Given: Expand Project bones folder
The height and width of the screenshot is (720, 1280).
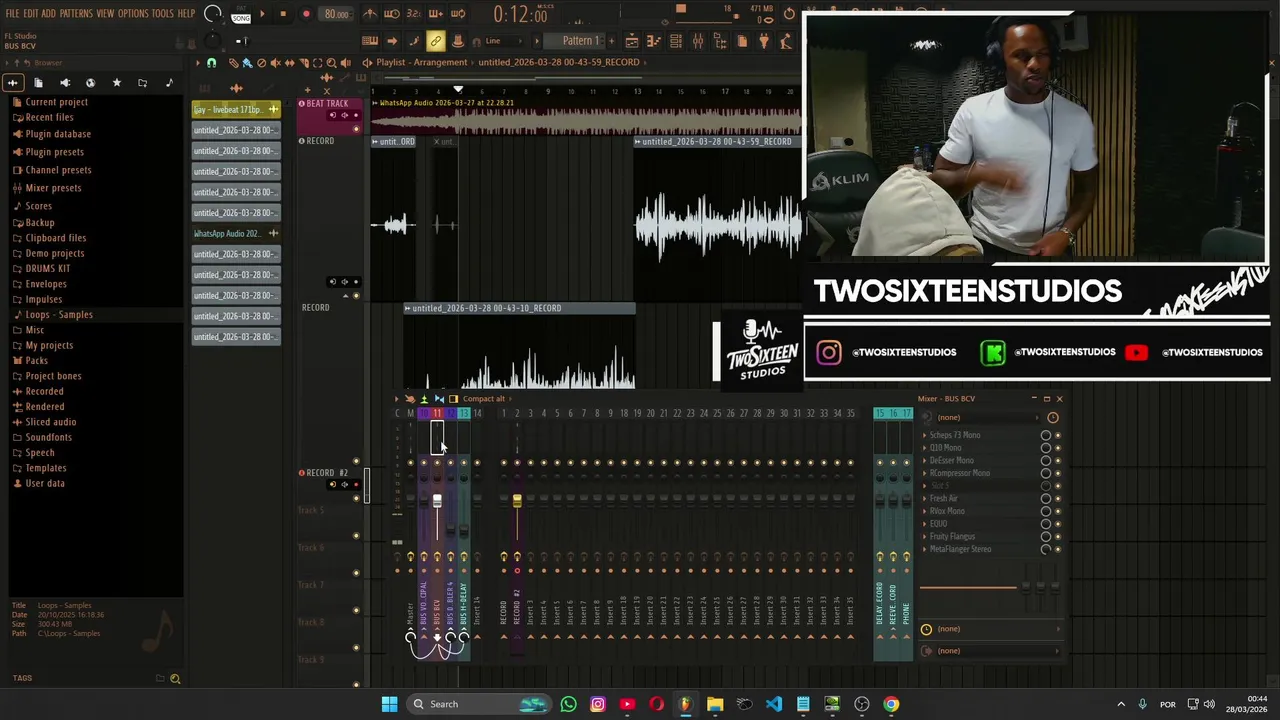Looking at the screenshot, I should tap(53, 376).
